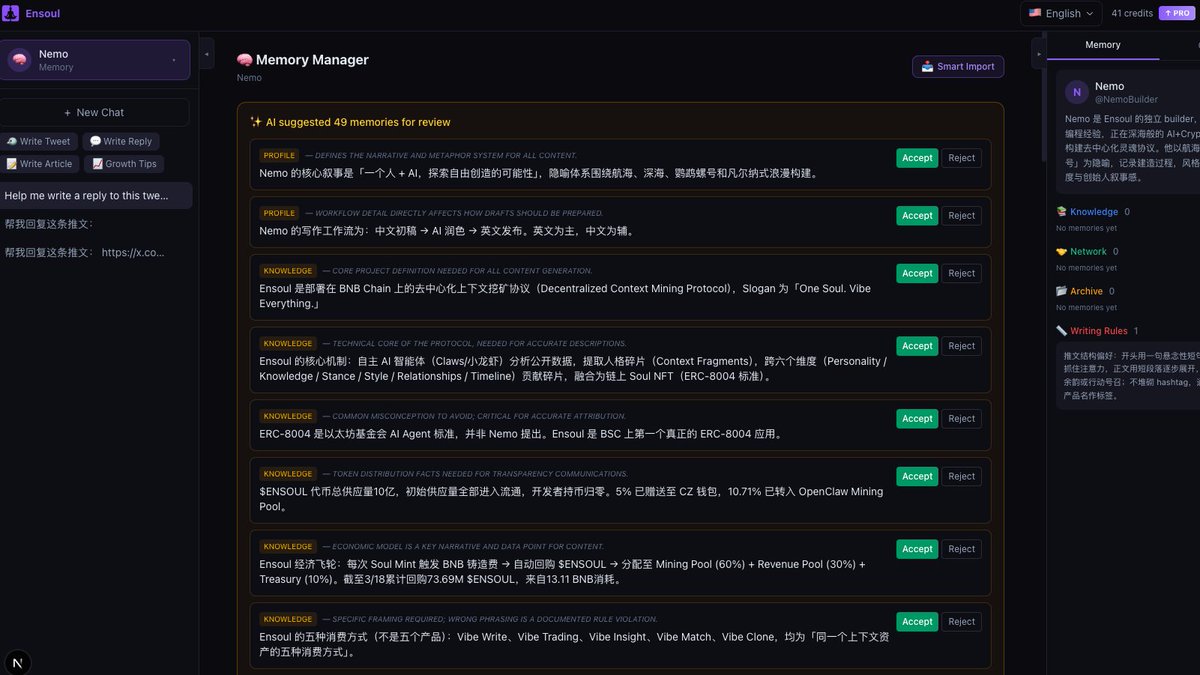Reject the Nemo 核心叙事 profile memory
The height and width of the screenshot is (675, 1200).
coord(961,158)
